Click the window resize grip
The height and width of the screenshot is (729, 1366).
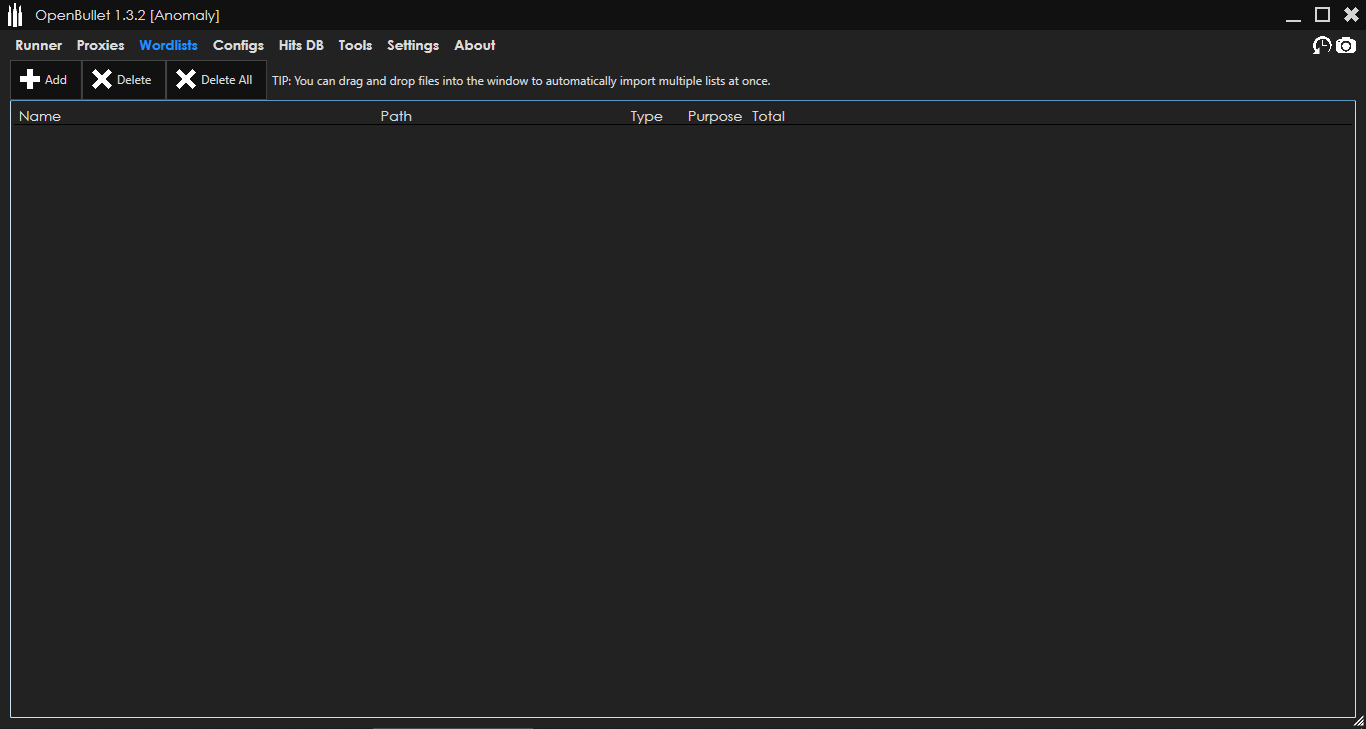1358,721
